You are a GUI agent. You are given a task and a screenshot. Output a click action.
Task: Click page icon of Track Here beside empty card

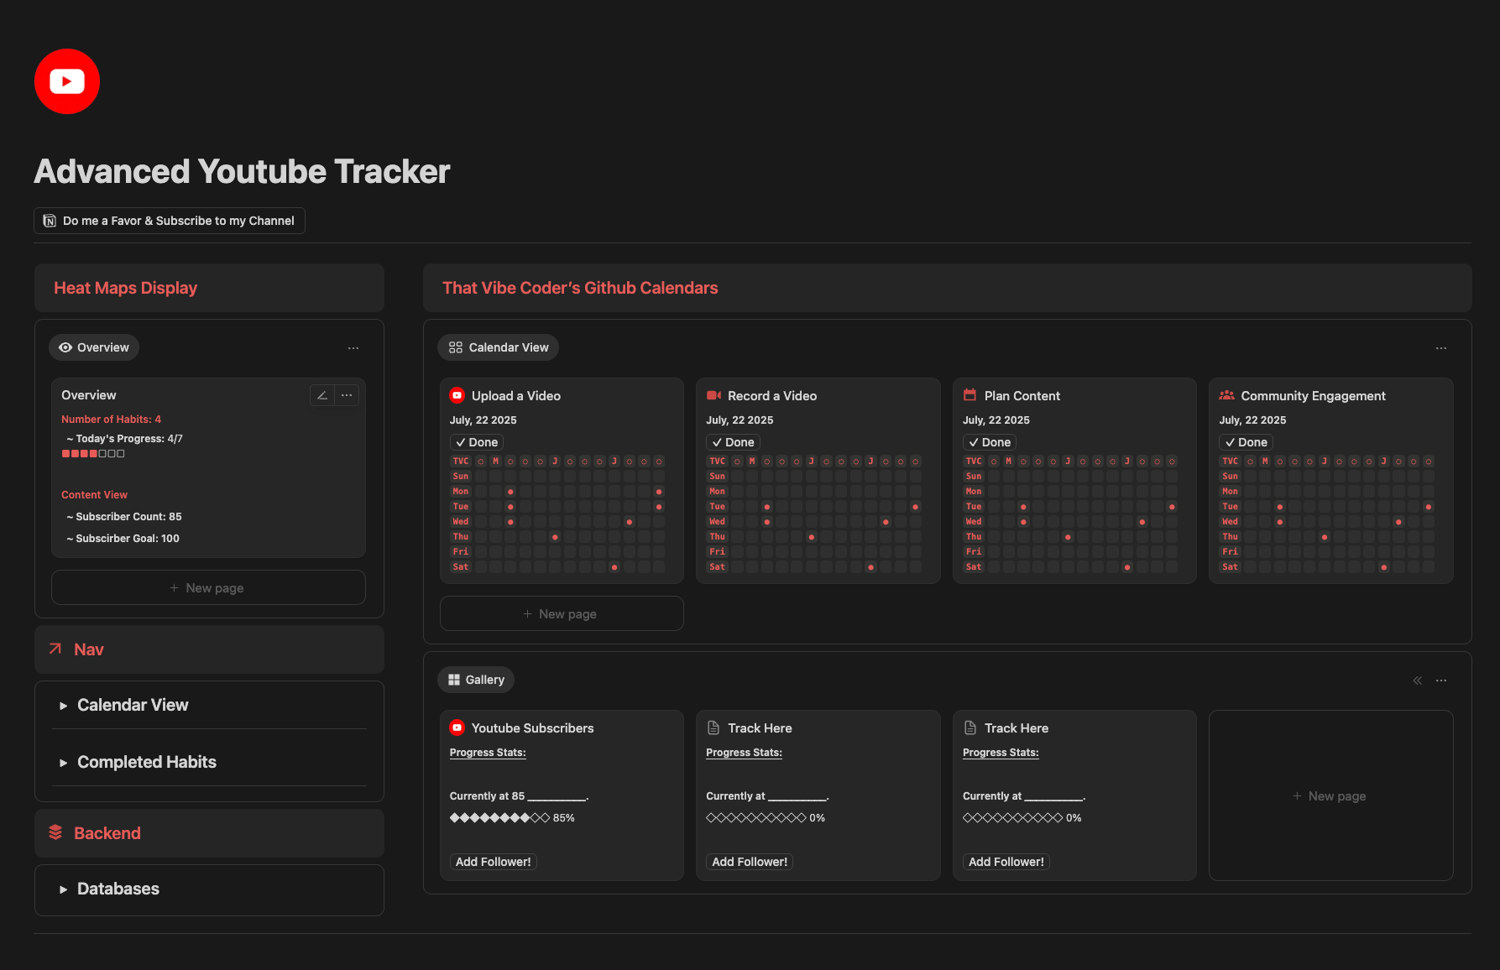pyautogui.click(x=970, y=728)
